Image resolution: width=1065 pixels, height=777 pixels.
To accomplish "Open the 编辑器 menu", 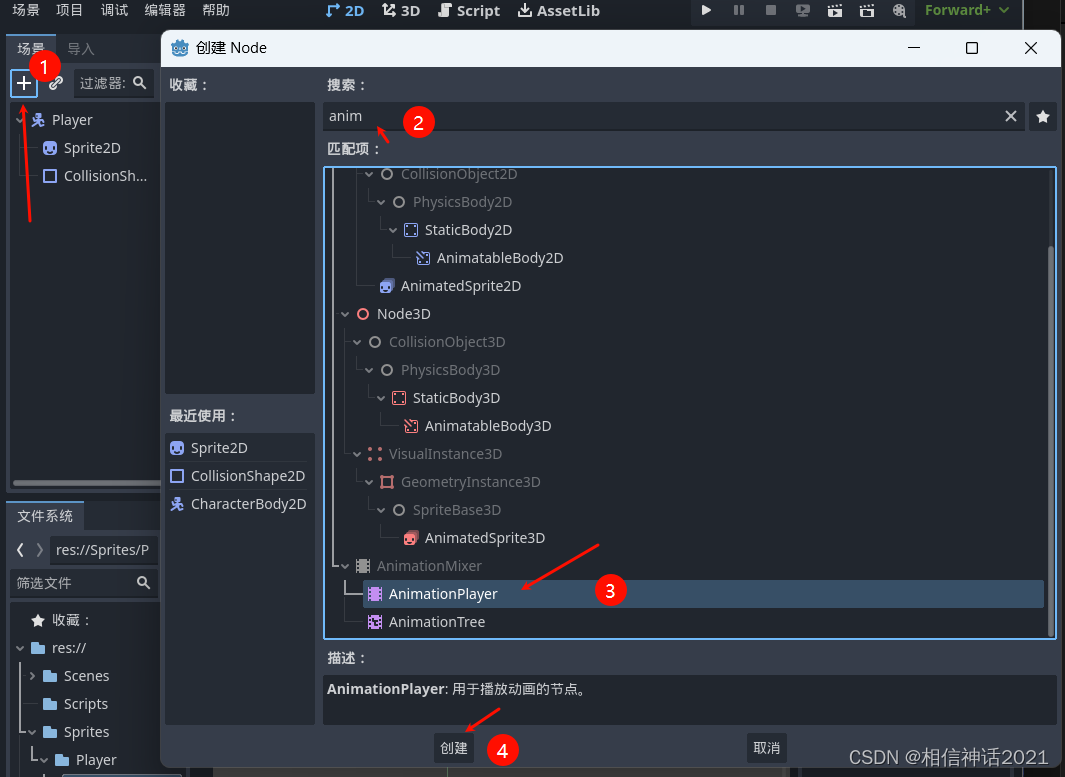I will pos(163,10).
